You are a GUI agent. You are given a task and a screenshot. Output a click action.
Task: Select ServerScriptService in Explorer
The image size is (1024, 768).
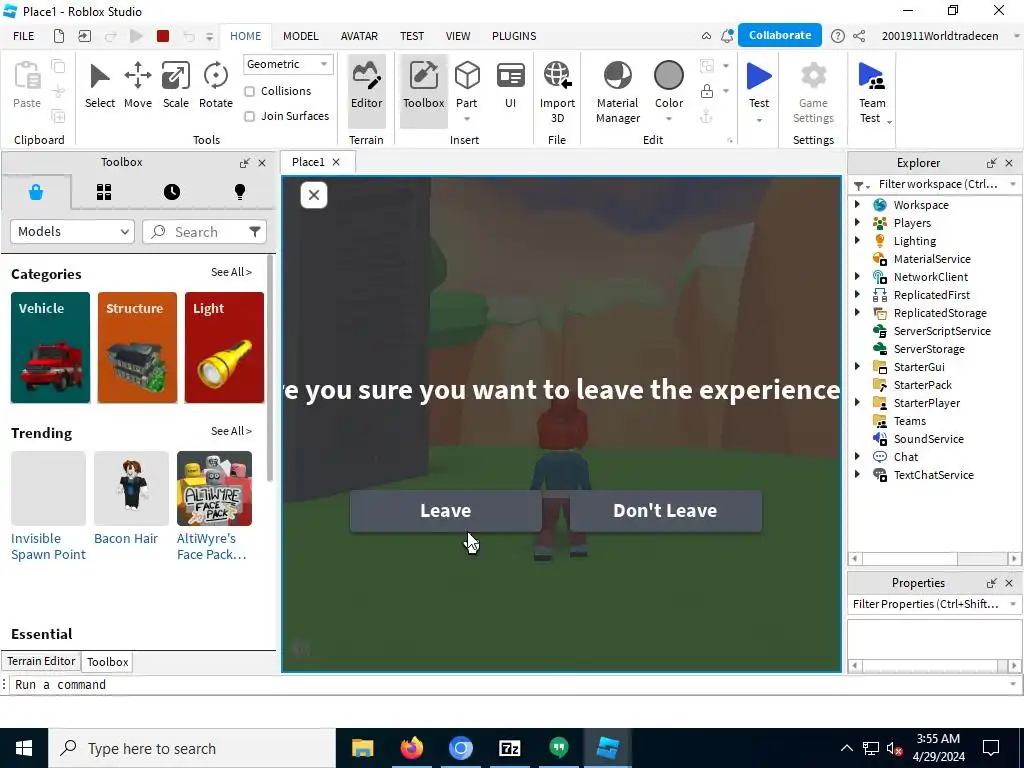[x=942, y=330]
